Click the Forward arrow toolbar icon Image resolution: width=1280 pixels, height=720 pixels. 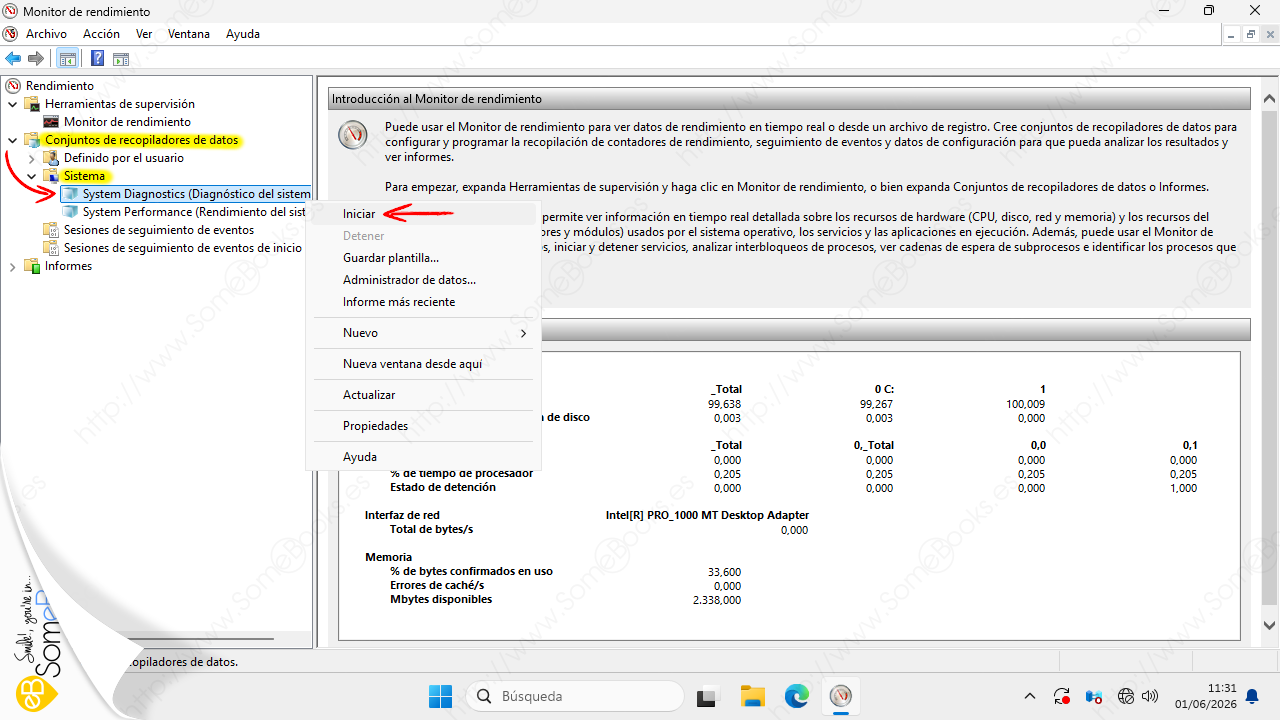pos(36,58)
